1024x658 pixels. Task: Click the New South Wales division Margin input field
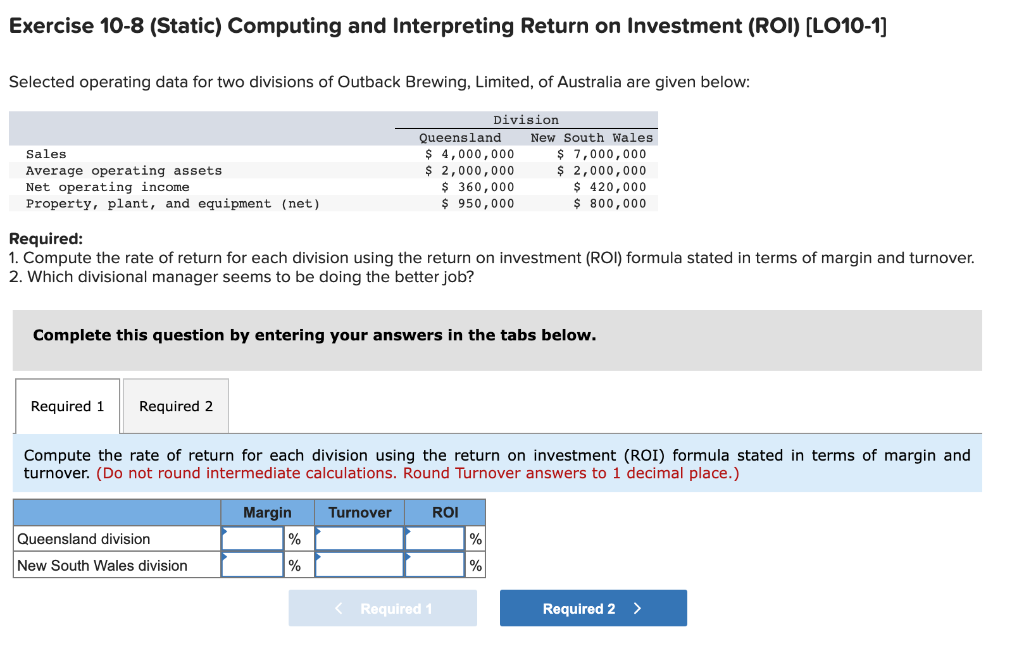[x=253, y=565]
